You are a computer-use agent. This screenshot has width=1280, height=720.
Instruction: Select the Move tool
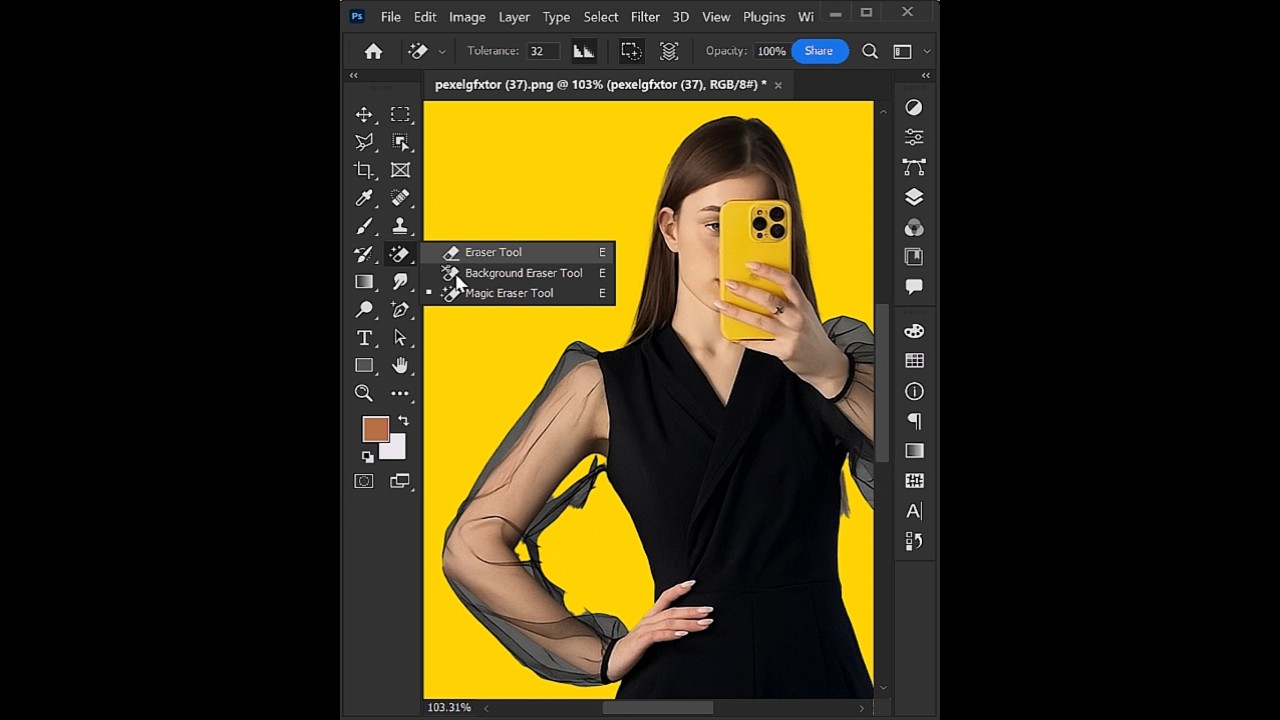[x=364, y=115]
